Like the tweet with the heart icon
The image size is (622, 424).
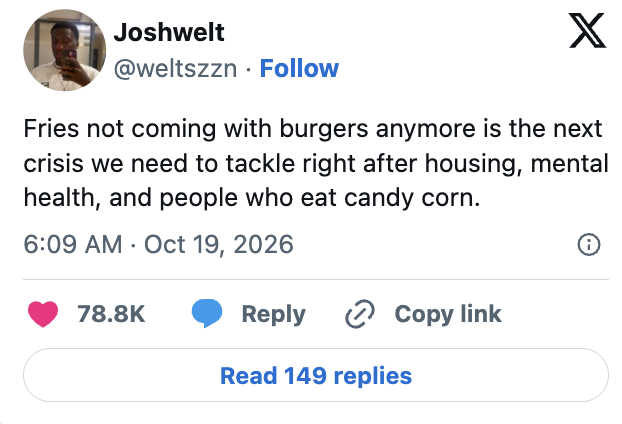tap(43, 314)
